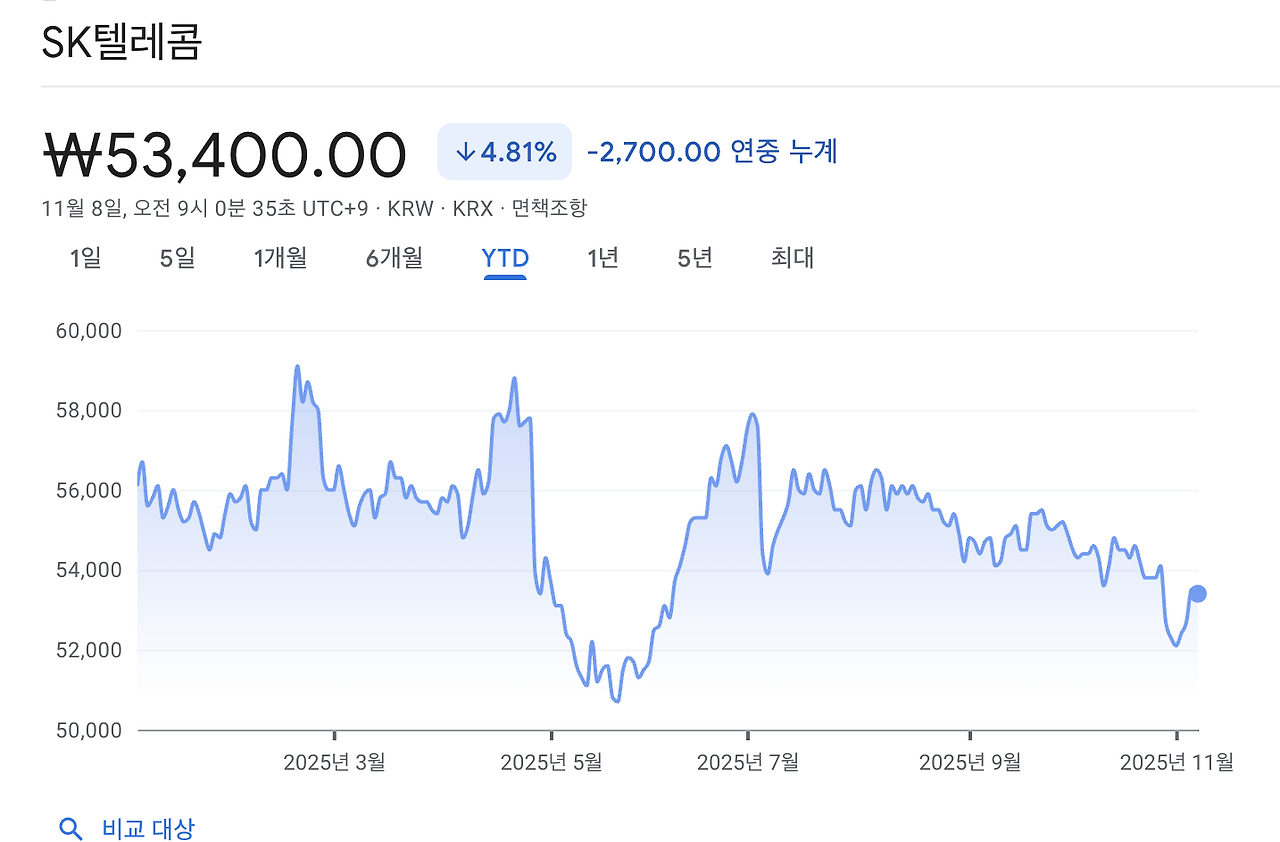Viewport: 1280px width, 842px height.
Task: Select the 1일 time range tab
Action: tap(86, 258)
